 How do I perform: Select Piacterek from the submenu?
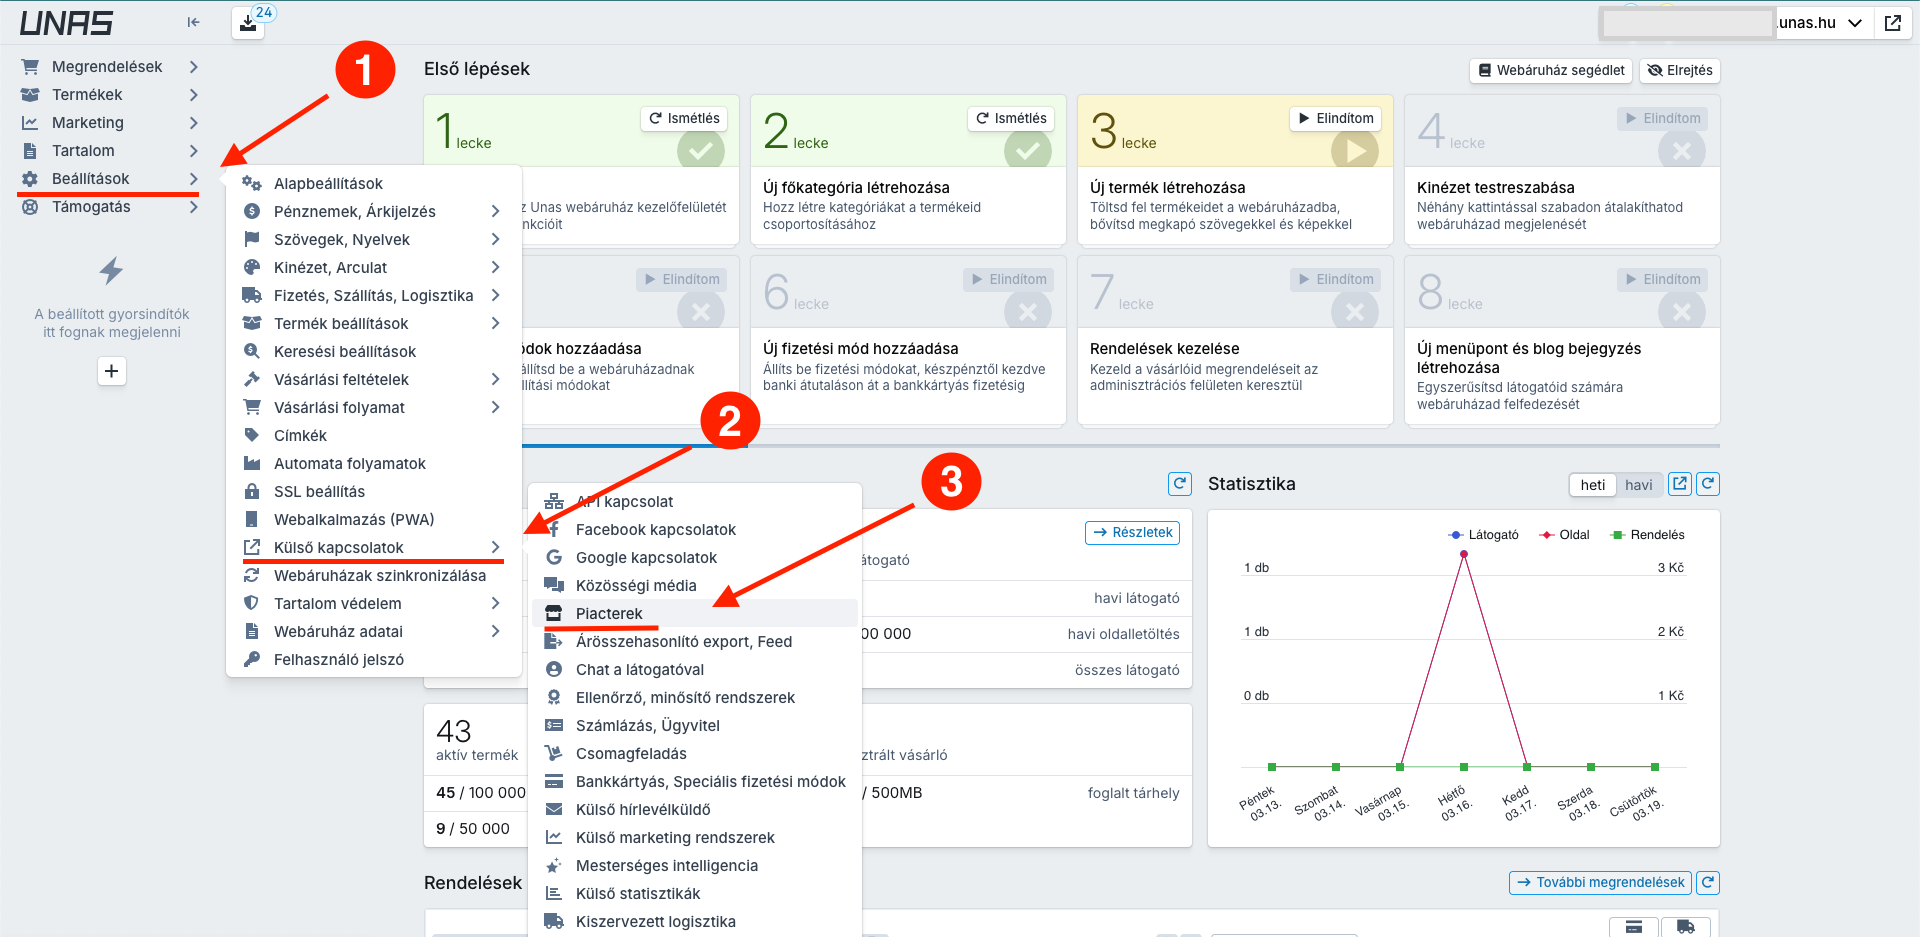point(609,614)
